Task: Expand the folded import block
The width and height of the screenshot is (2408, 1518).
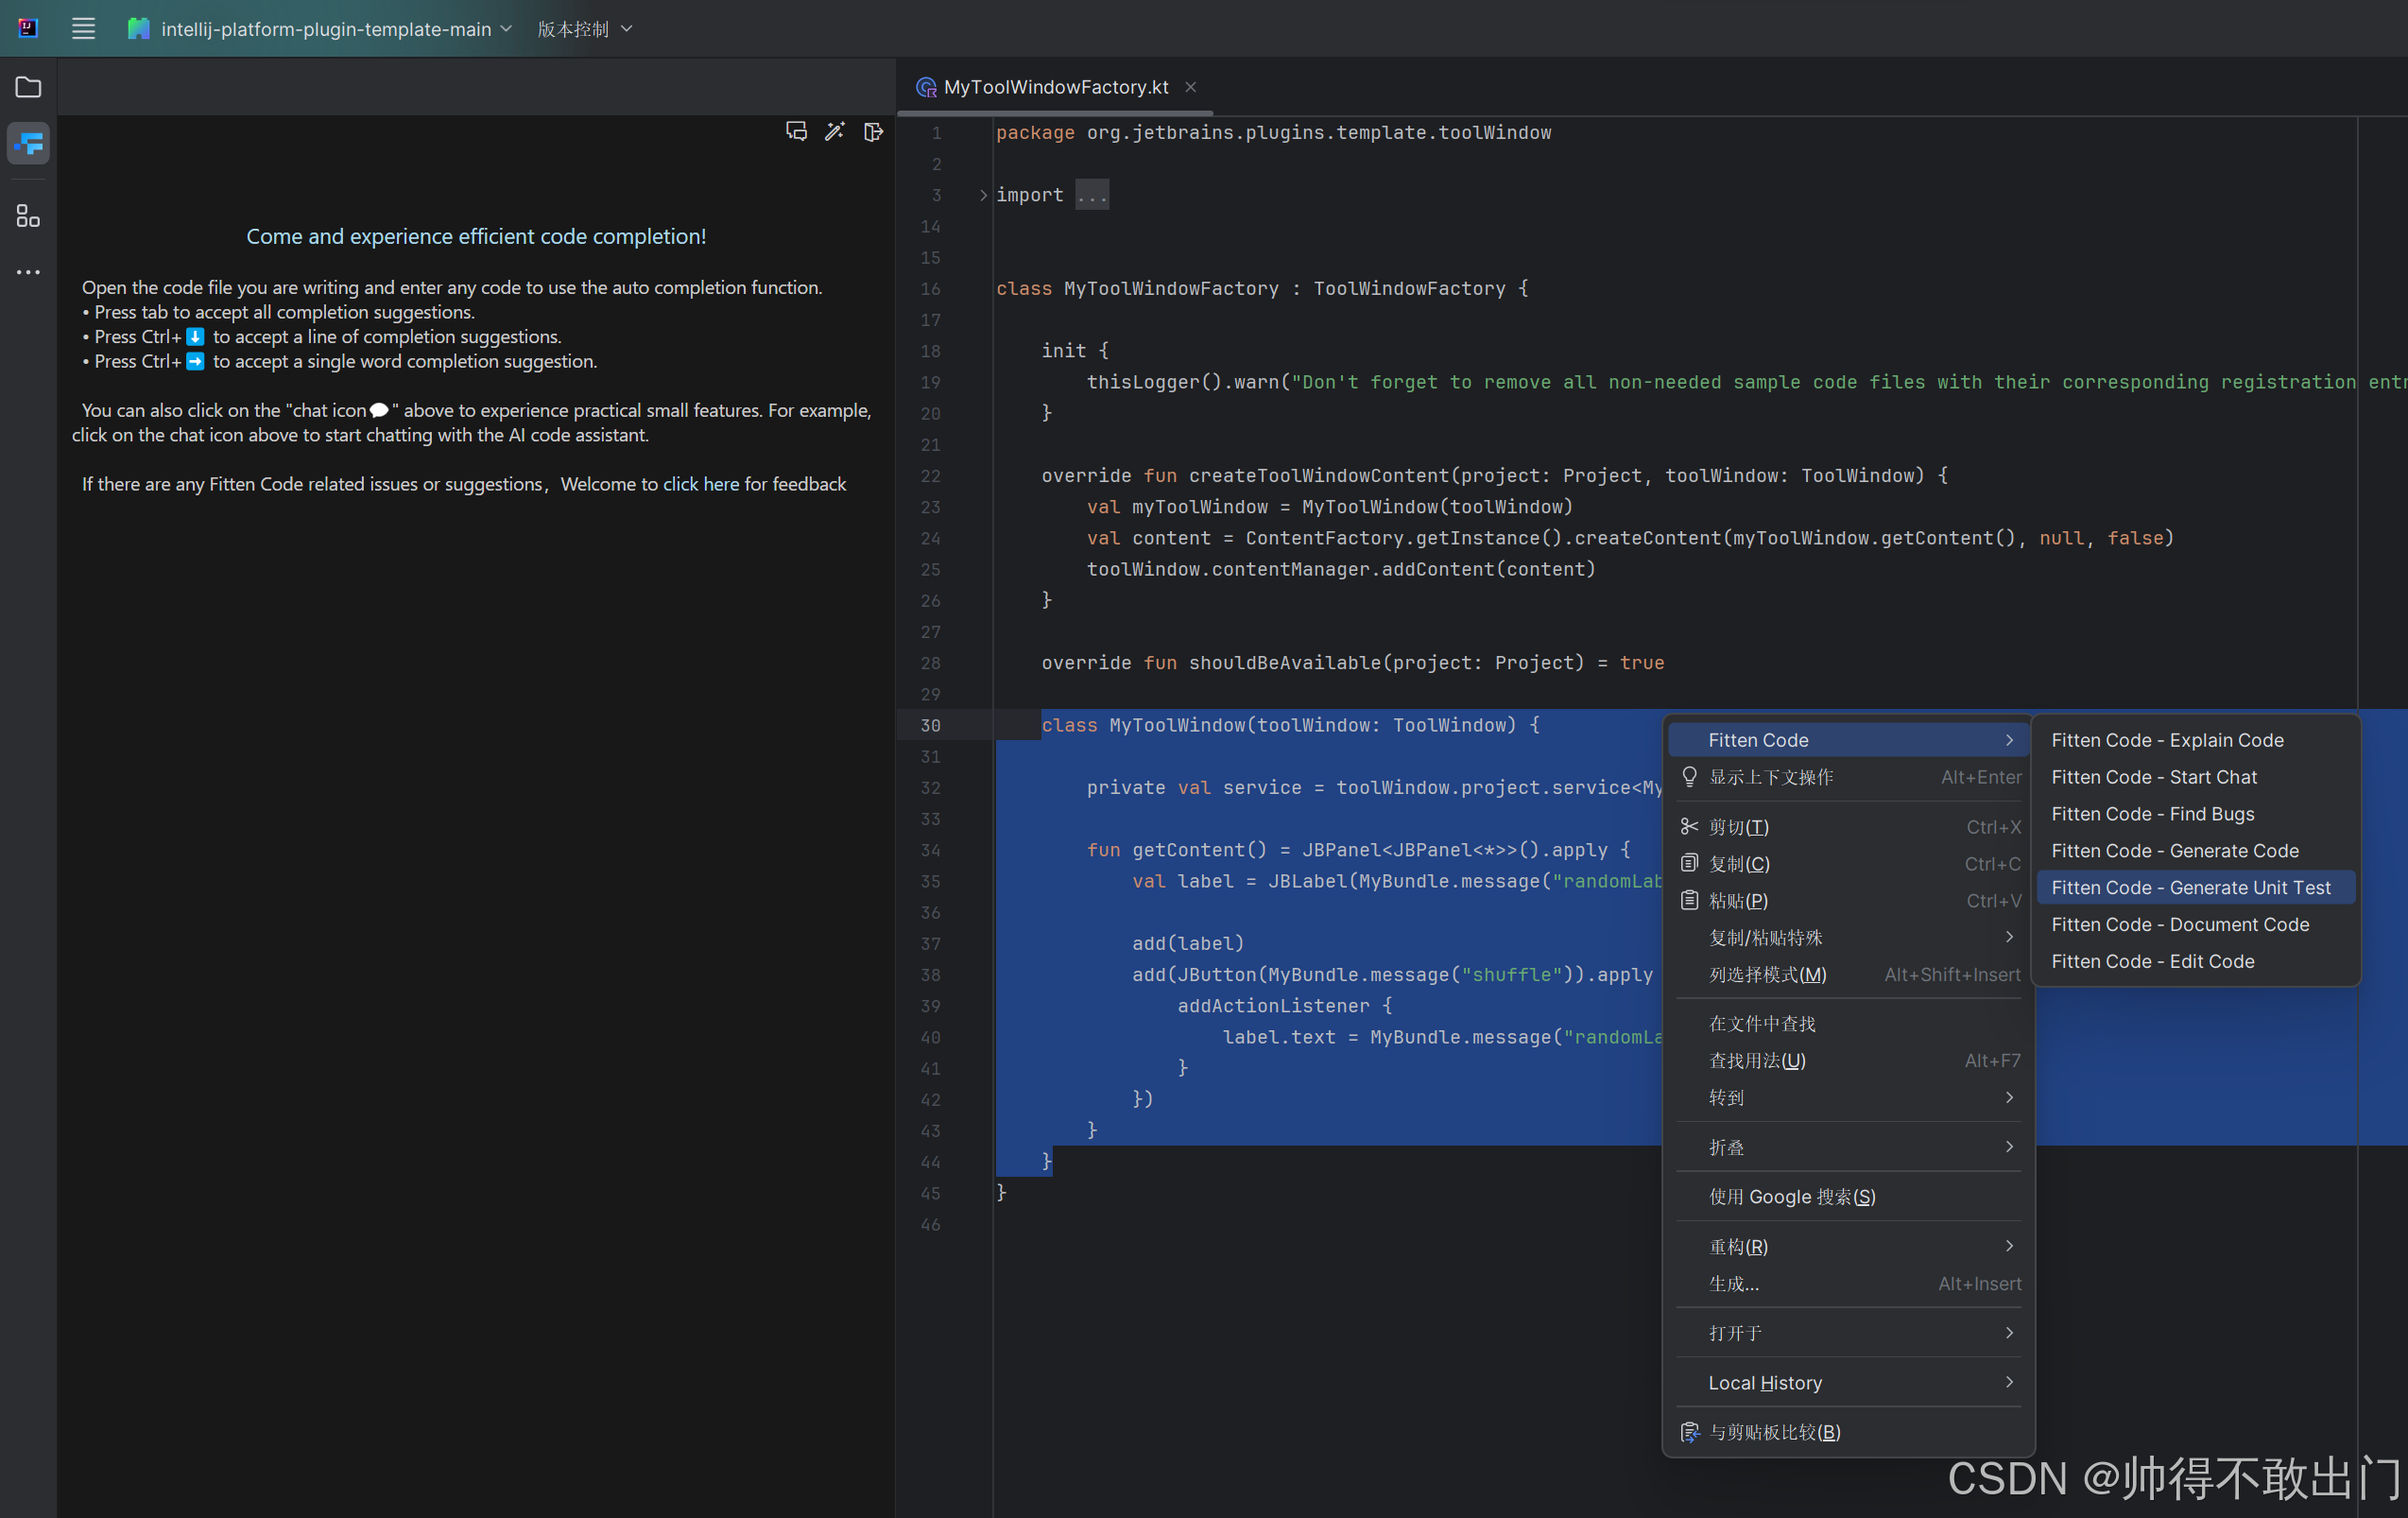Action: coord(983,195)
